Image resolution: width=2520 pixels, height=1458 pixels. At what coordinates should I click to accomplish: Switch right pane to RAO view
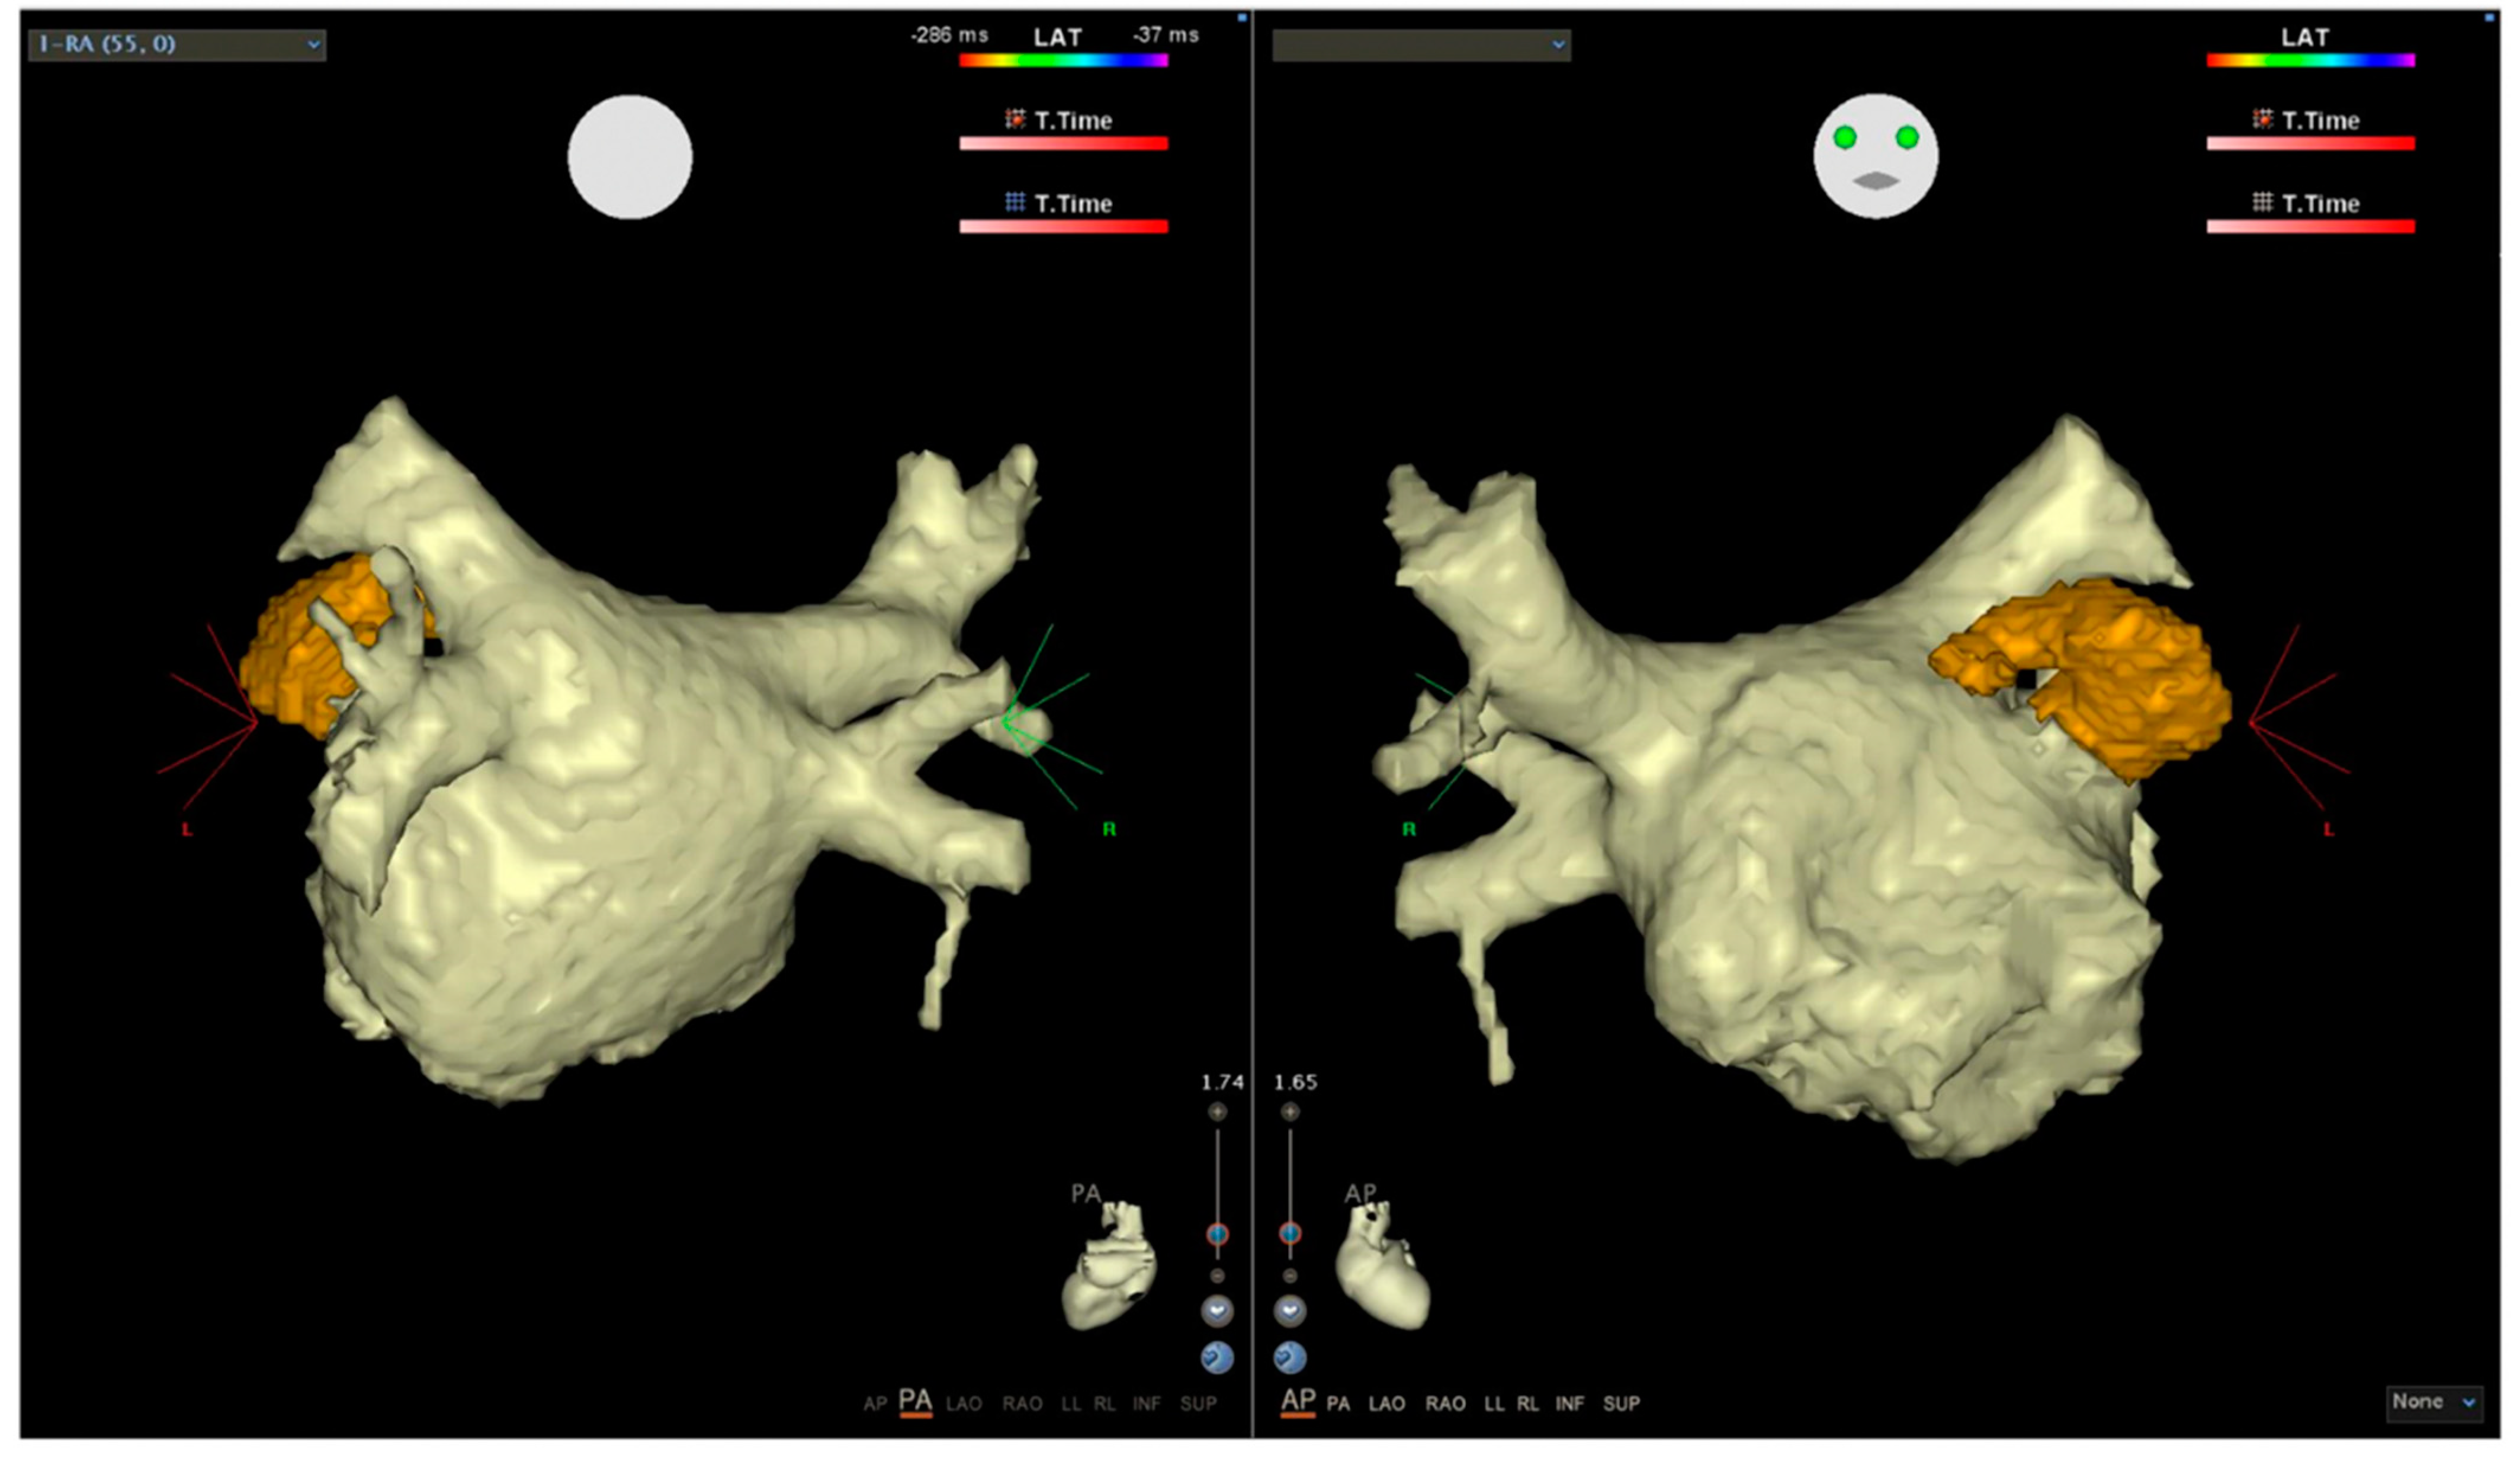pyautogui.click(x=1445, y=1404)
